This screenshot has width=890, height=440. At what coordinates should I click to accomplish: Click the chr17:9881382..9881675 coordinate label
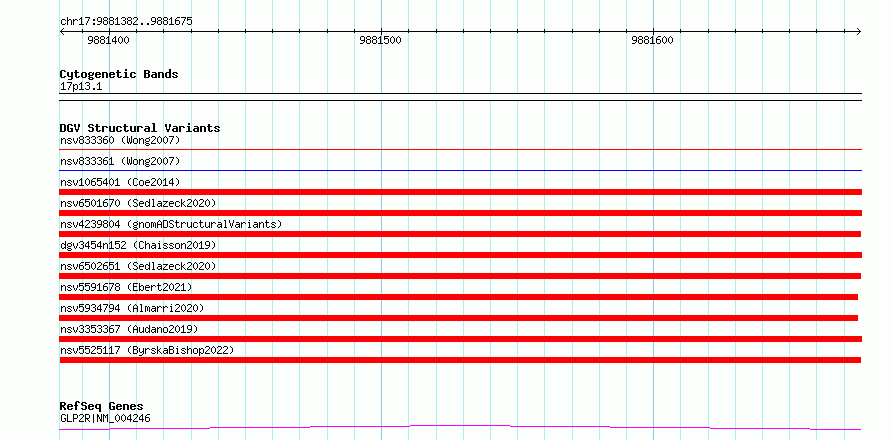(126, 22)
